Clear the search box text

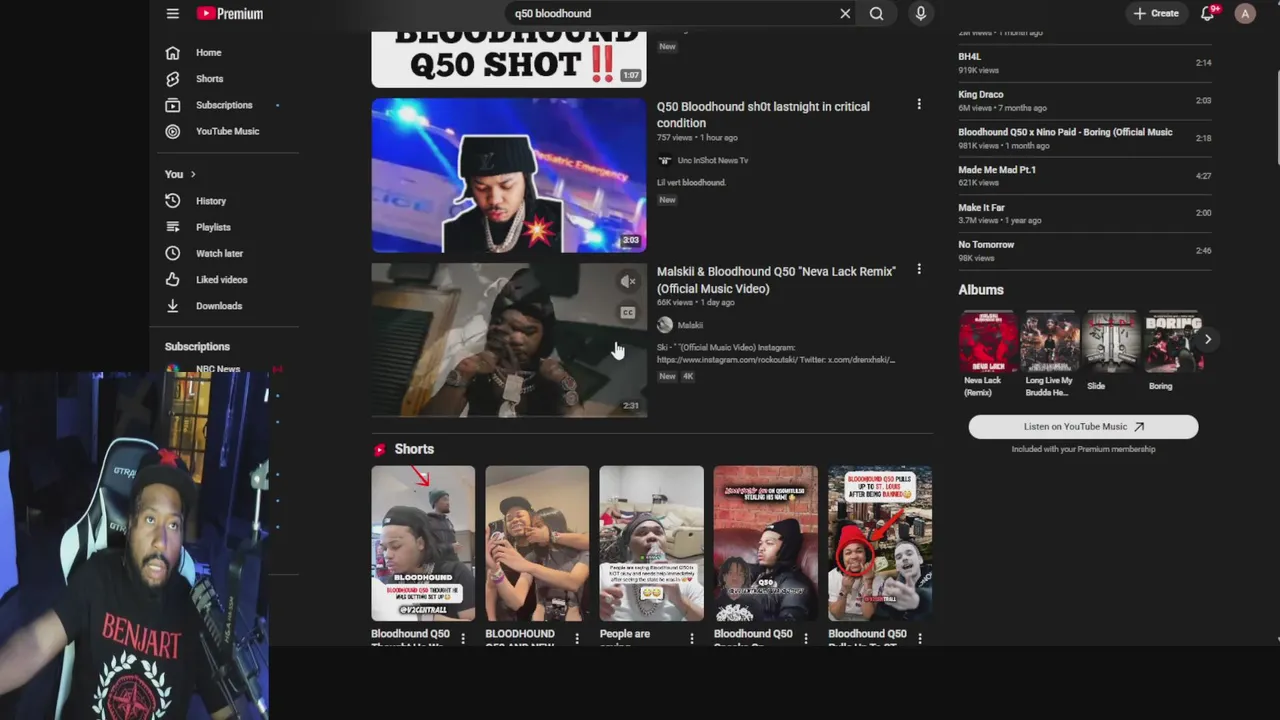pyautogui.click(x=845, y=13)
